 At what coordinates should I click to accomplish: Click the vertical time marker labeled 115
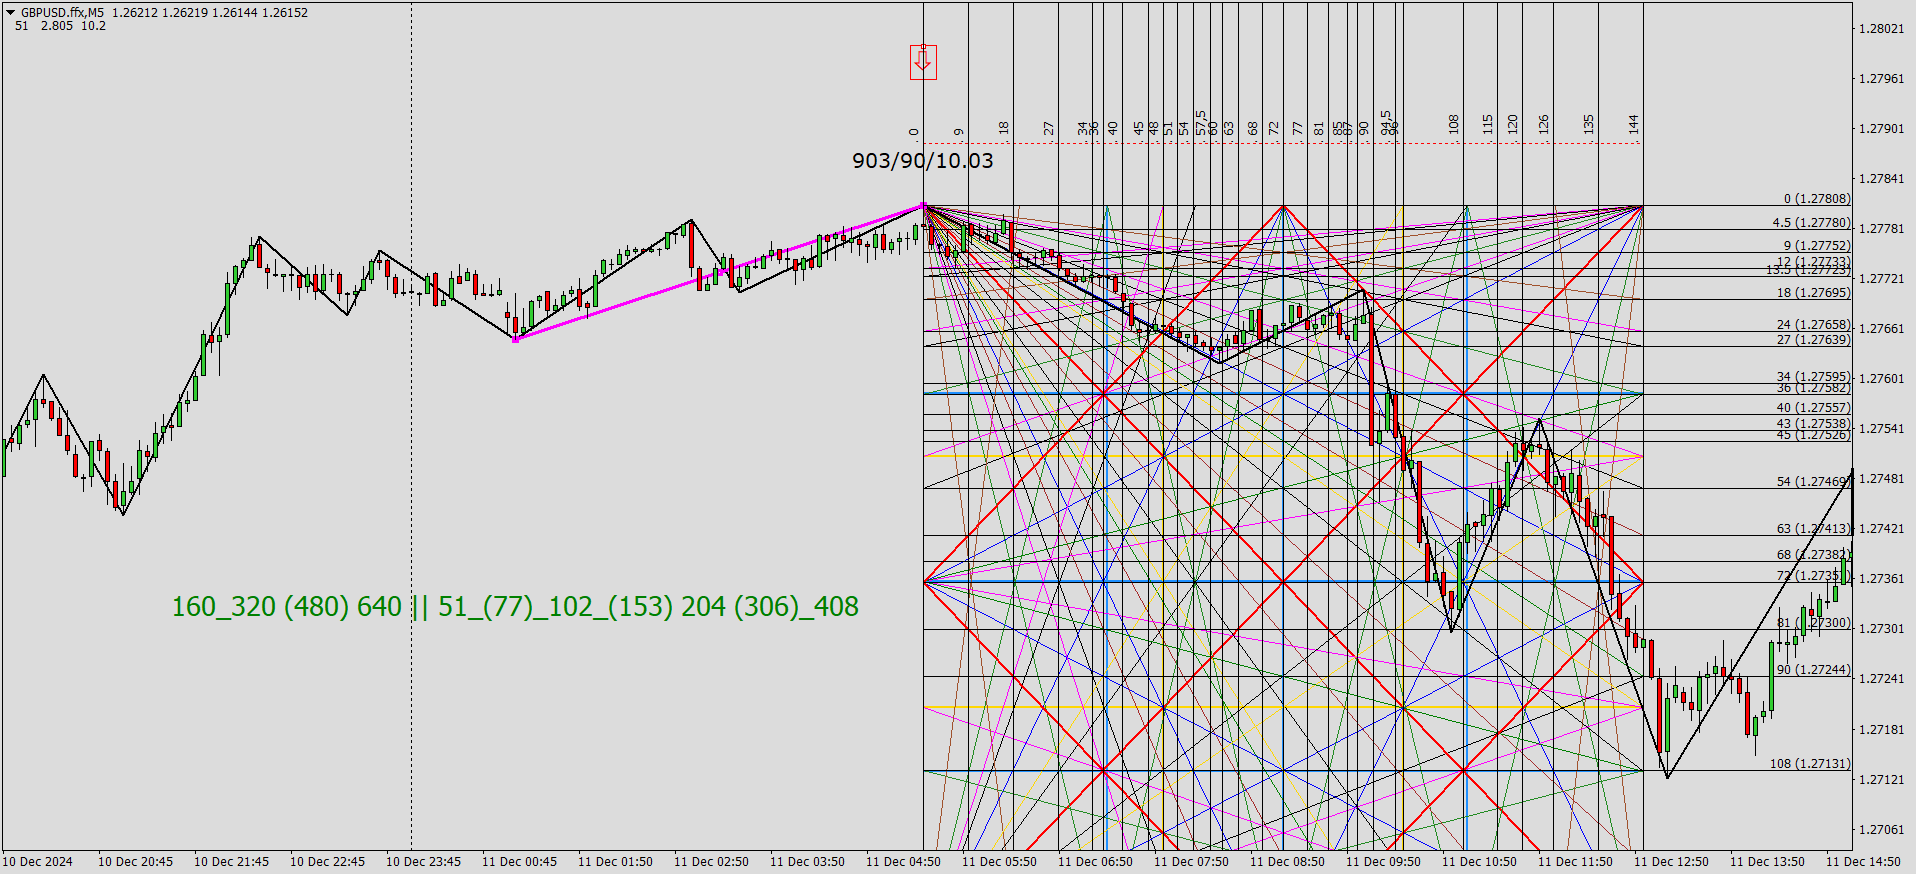pos(1488,124)
